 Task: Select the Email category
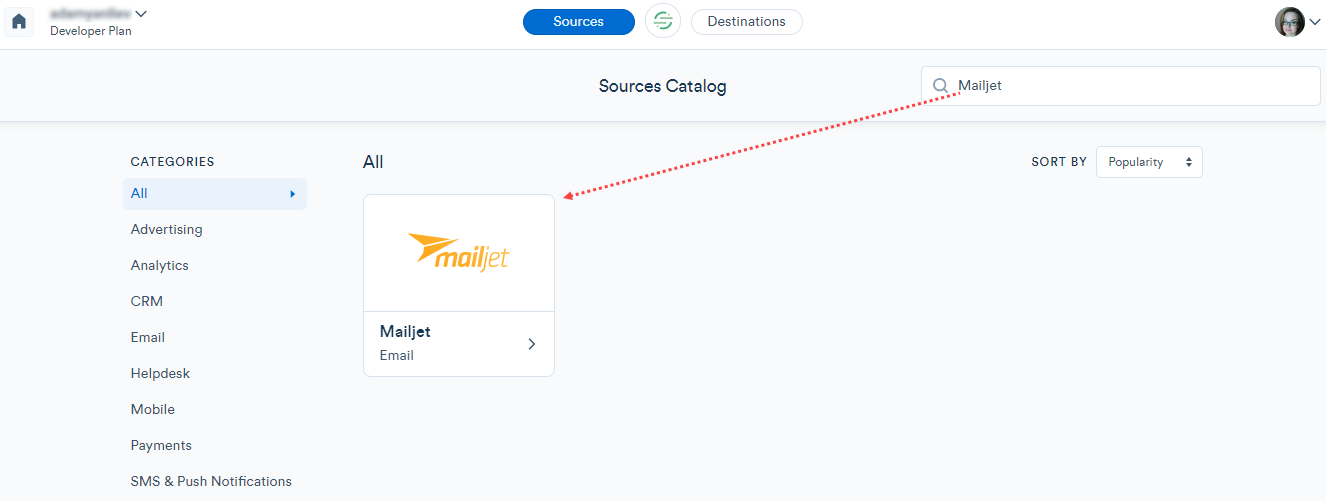click(148, 338)
